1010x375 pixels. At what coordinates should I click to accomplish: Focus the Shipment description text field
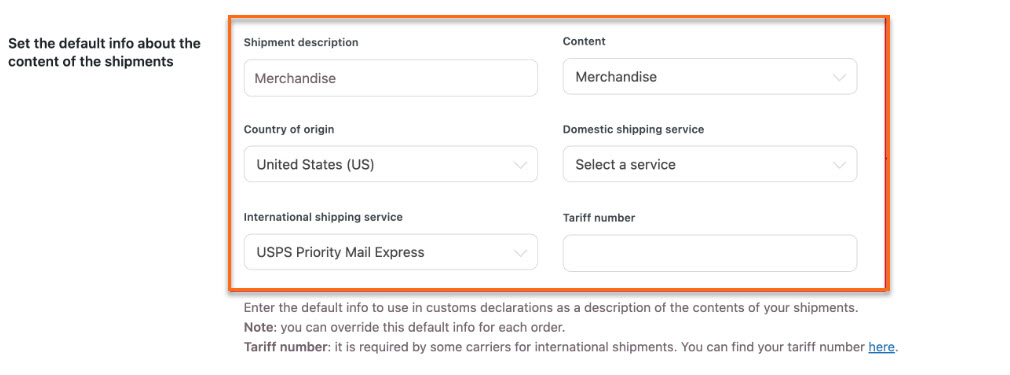(x=390, y=78)
